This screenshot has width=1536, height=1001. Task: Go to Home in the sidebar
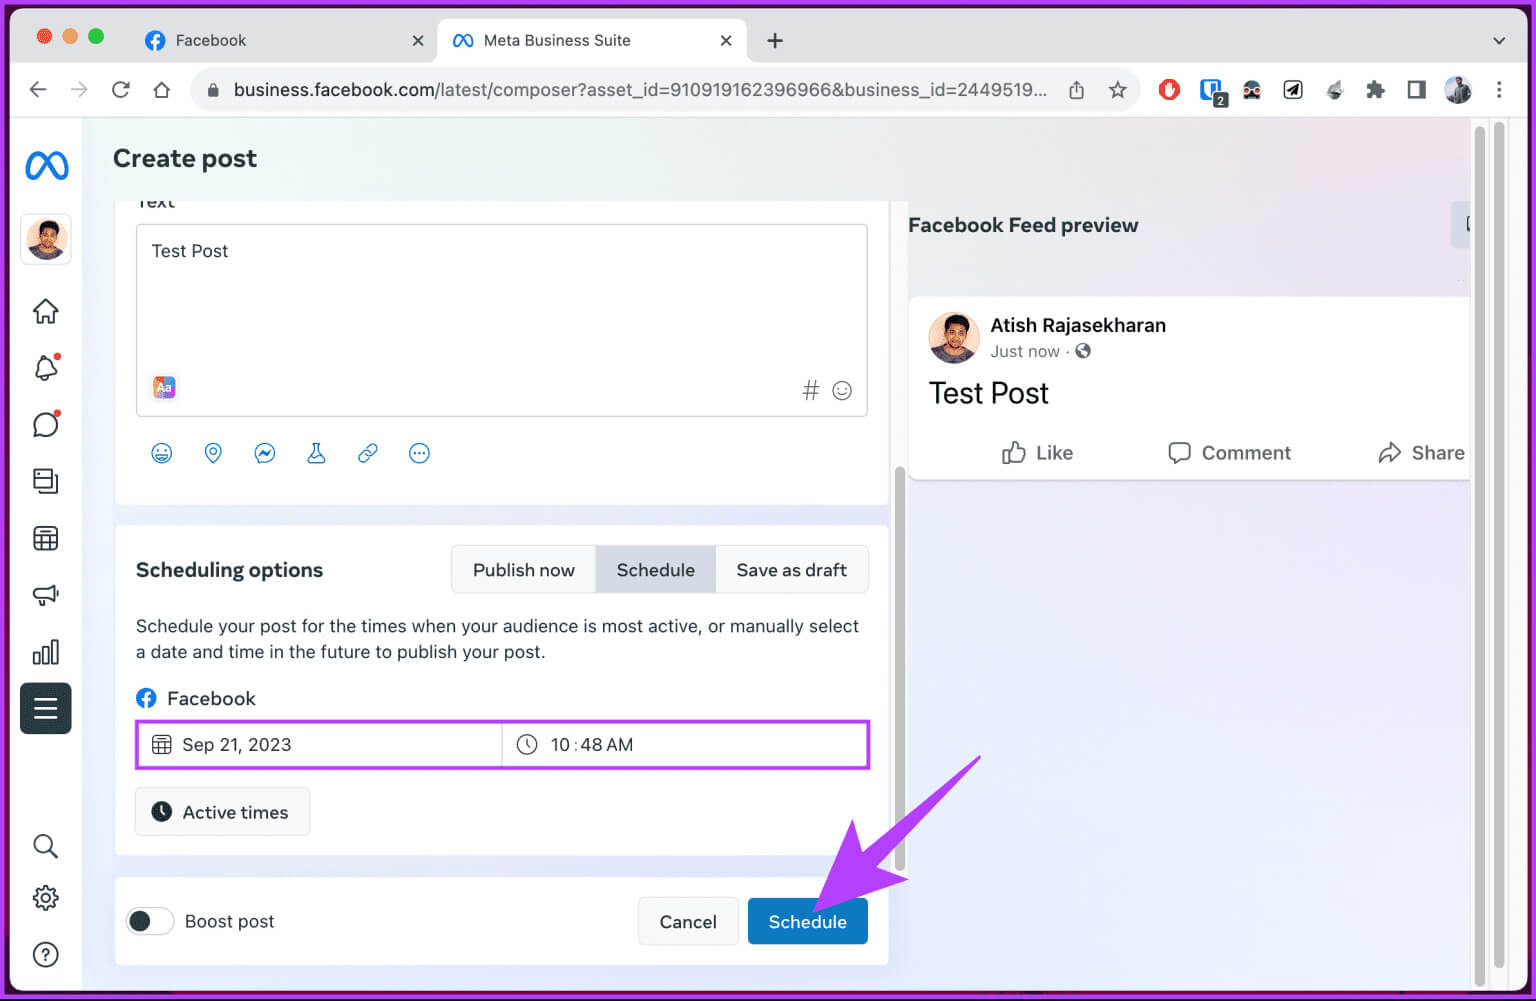tap(46, 311)
